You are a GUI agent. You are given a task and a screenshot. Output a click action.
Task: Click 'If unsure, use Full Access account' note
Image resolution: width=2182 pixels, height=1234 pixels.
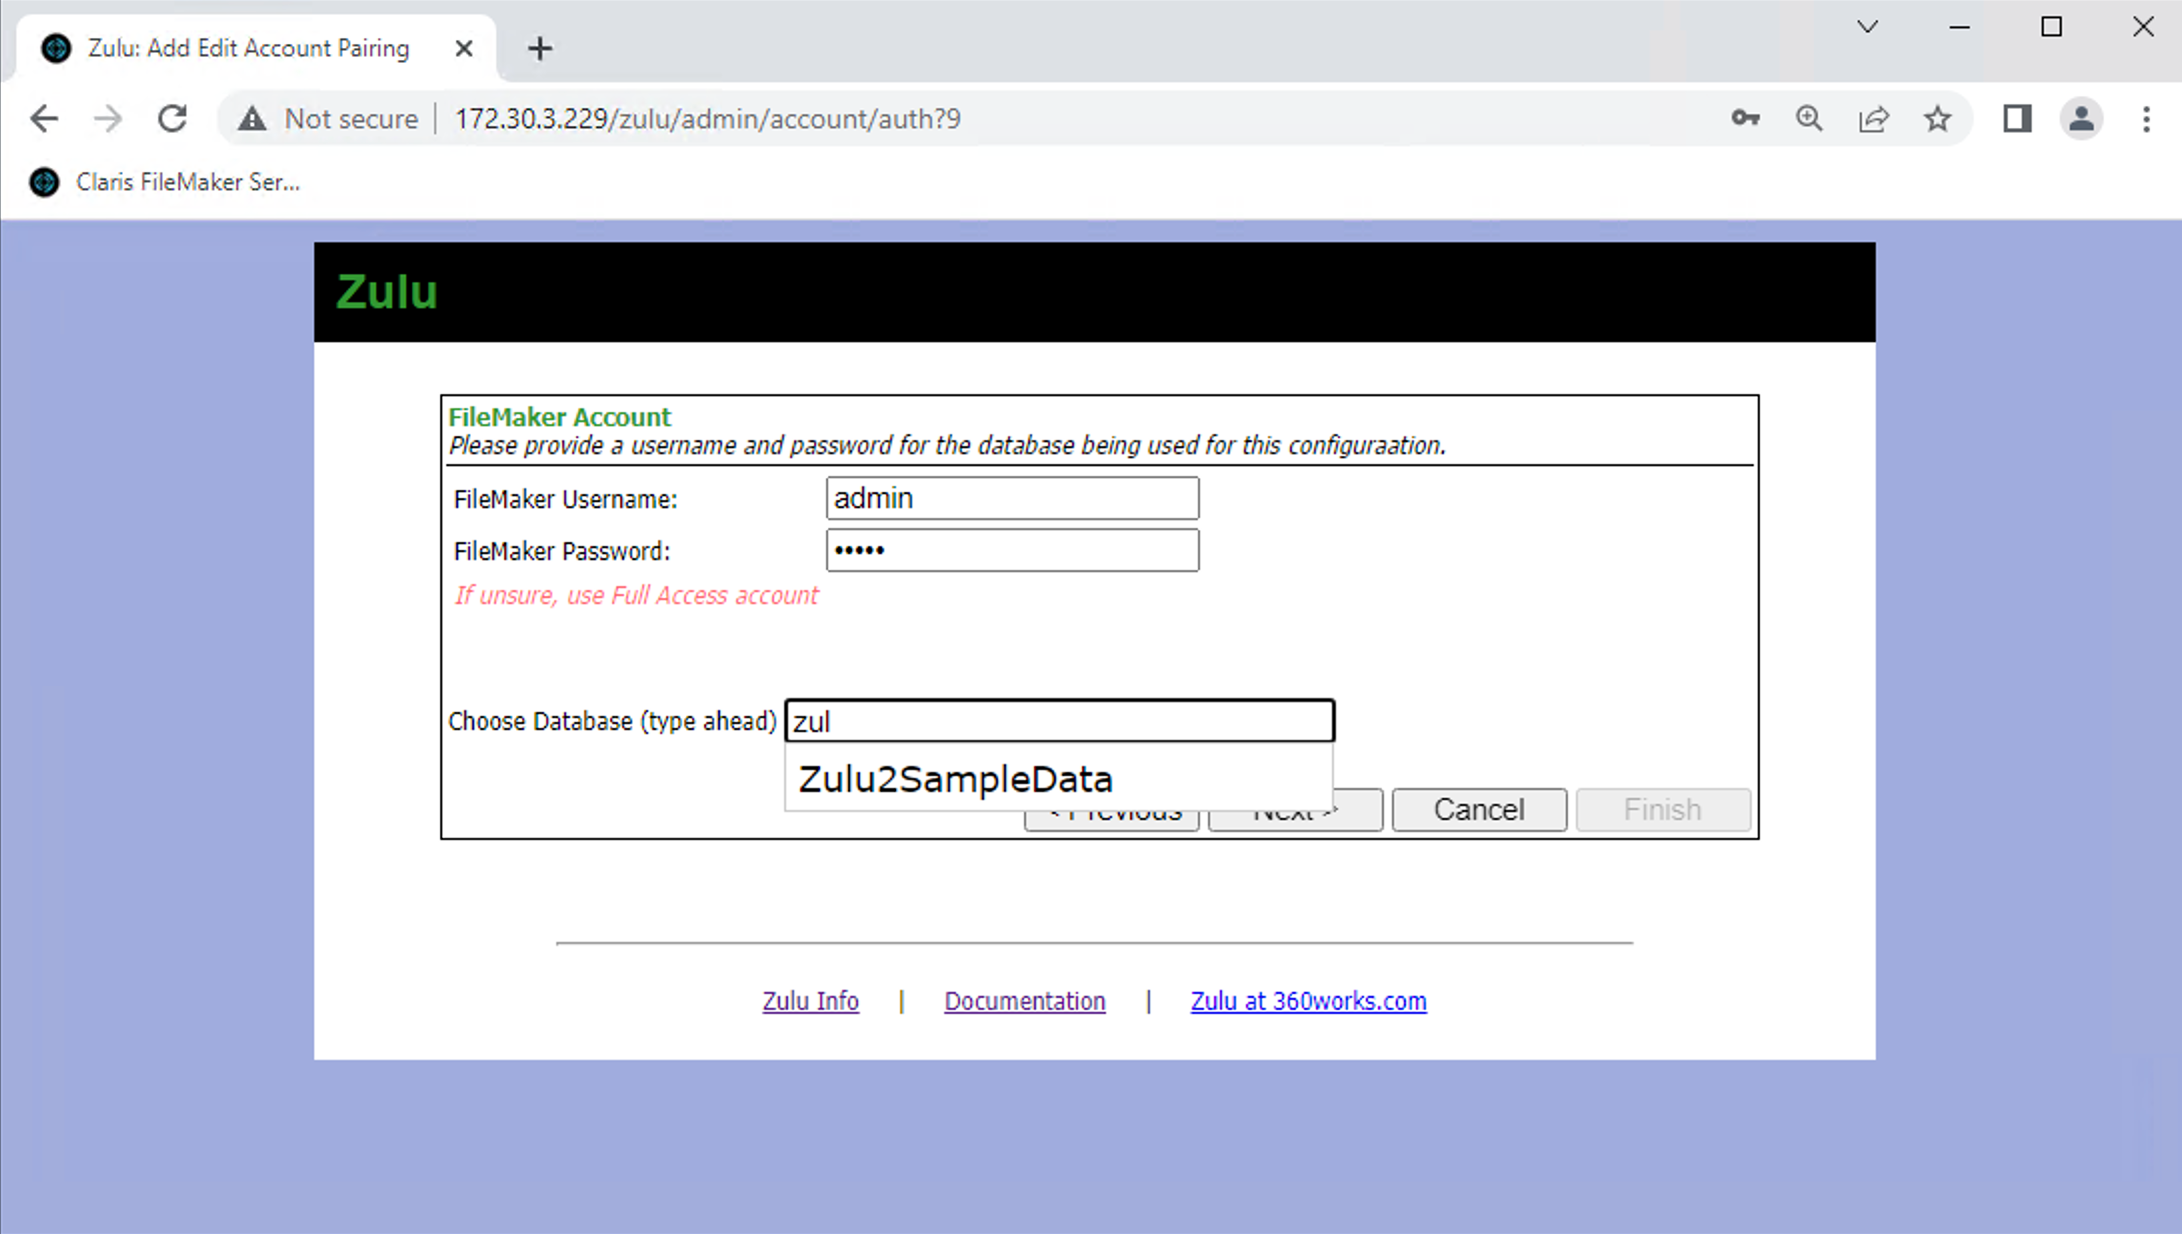coord(636,595)
